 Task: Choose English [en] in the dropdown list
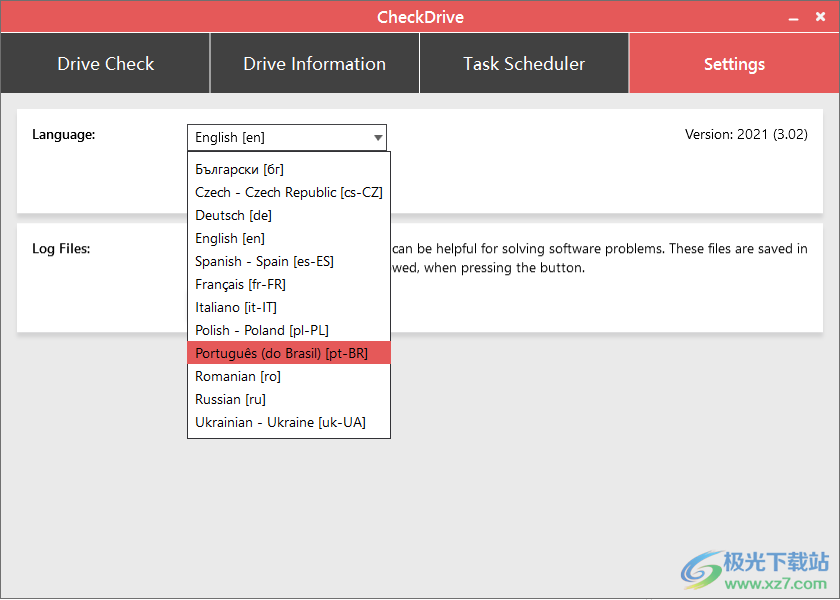pos(289,238)
